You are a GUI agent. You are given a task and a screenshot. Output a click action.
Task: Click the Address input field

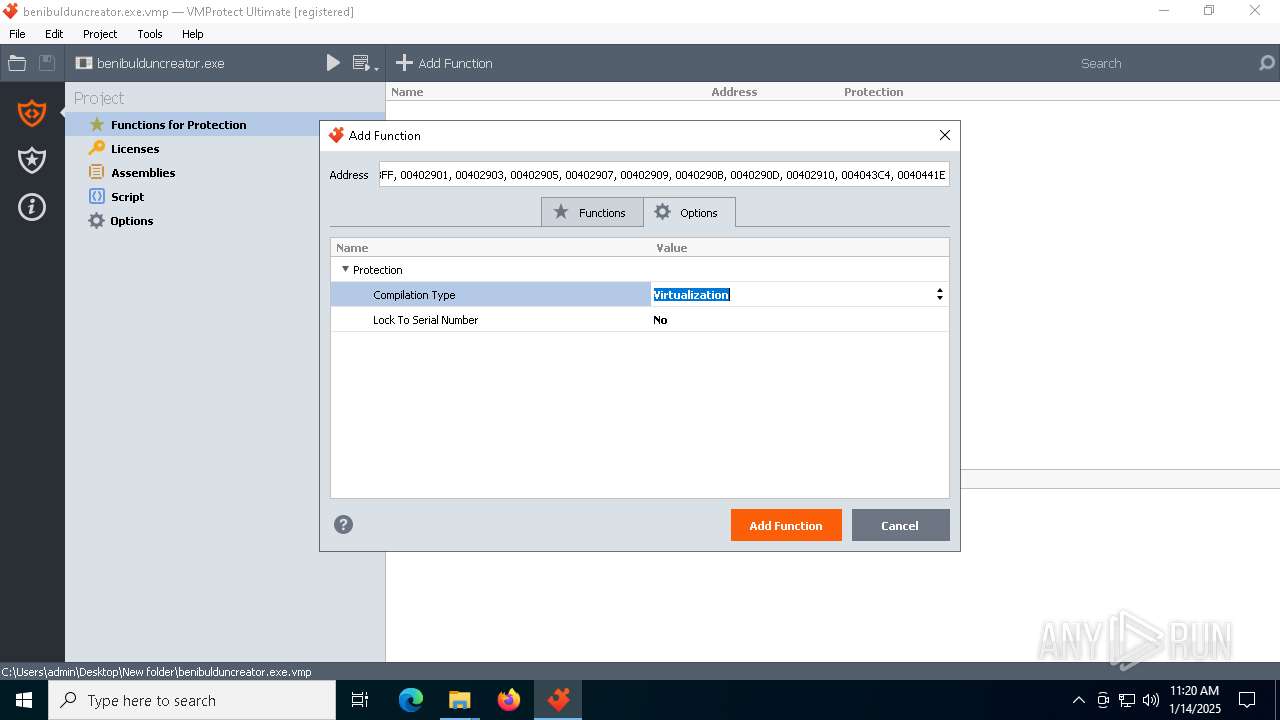point(664,175)
